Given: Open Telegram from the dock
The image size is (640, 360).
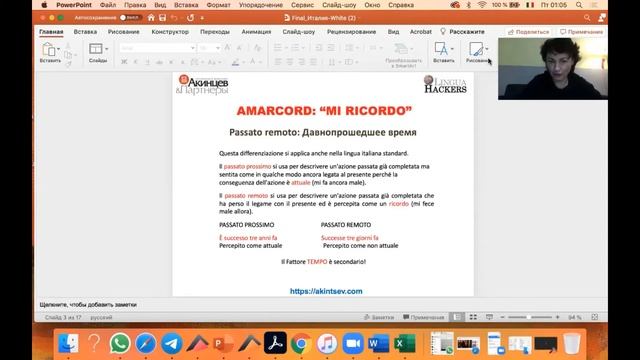Looking at the screenshot, I should point(171,343).
